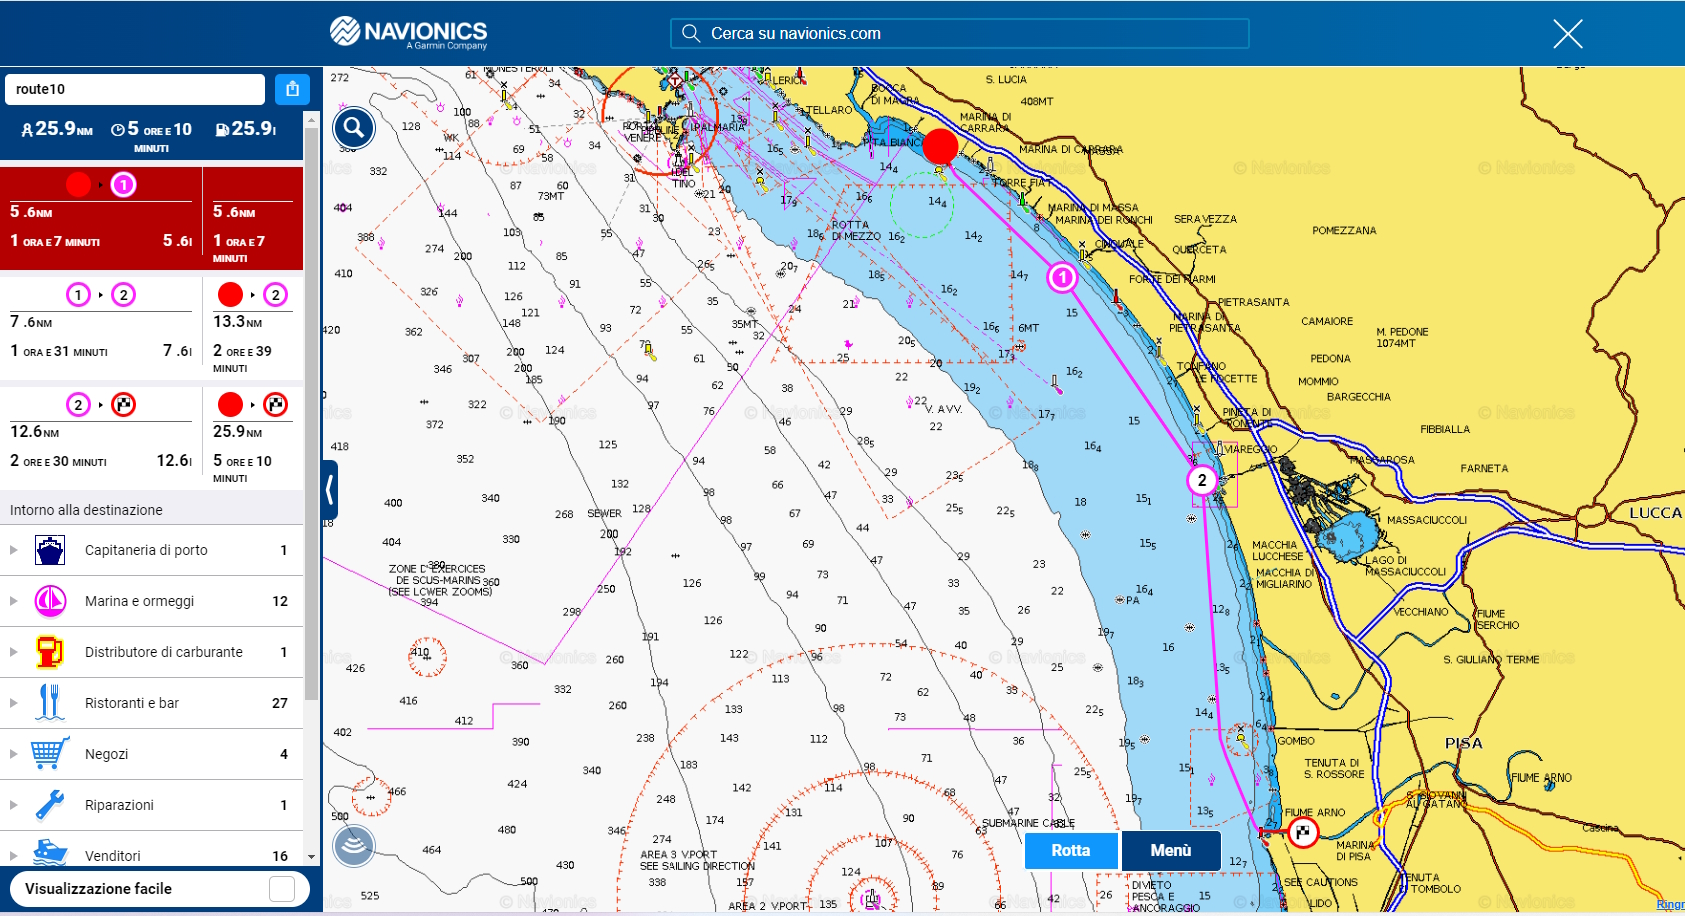Click the Intorno alla destinazione heading
The image size is (1685, 916).
[86, 510]
